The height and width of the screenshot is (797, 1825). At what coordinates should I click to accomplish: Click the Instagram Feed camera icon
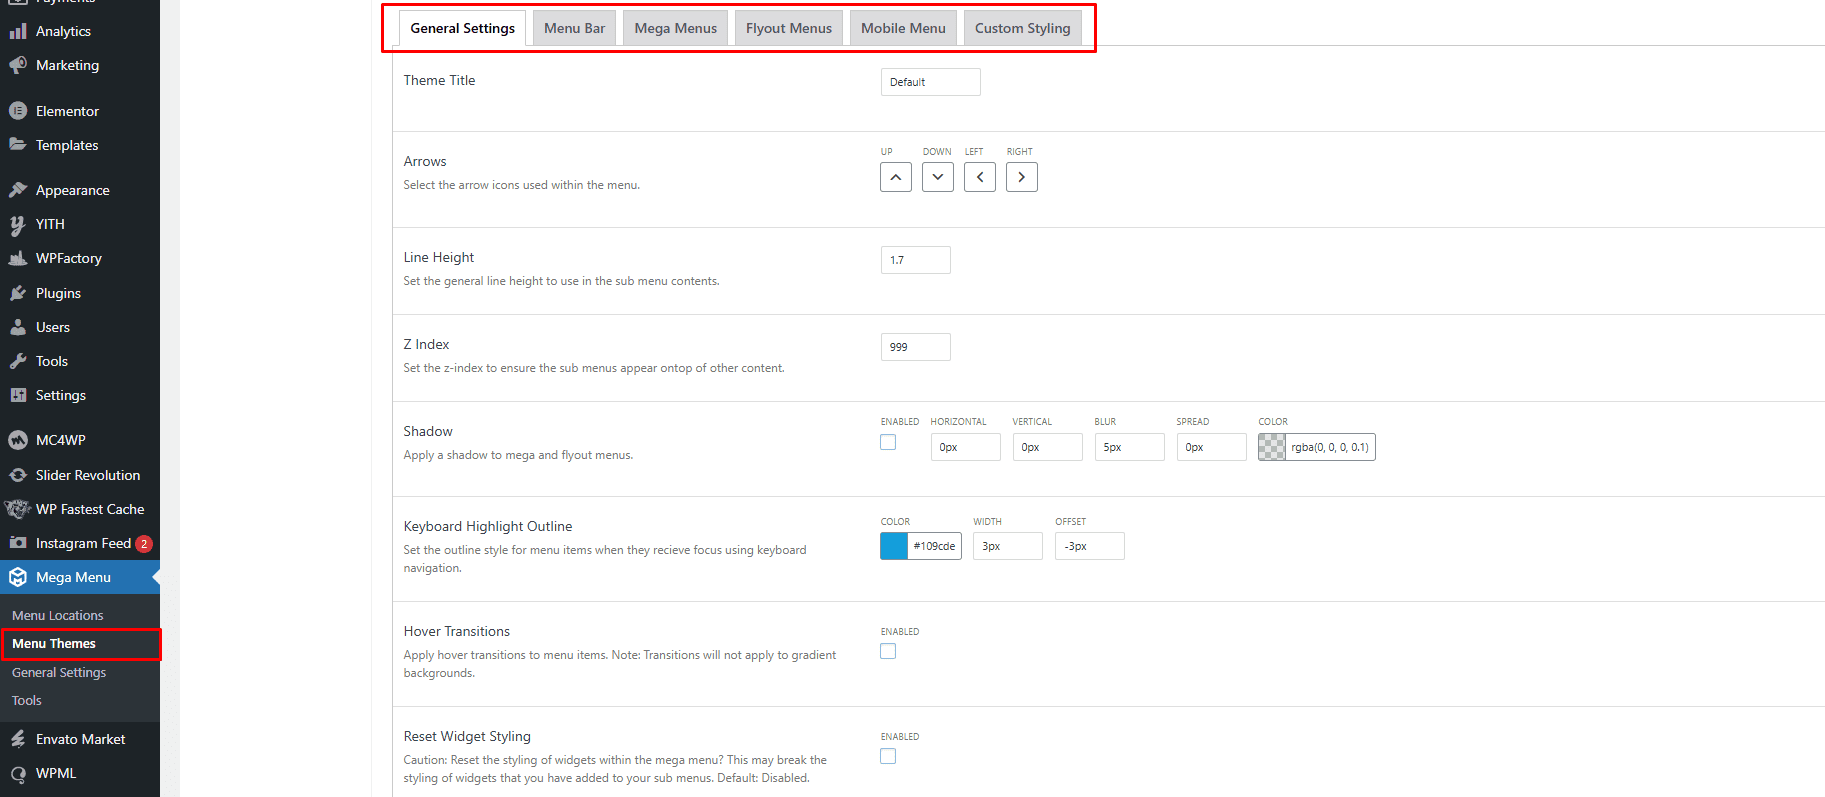pyautogui.click(x=18, y=543)
